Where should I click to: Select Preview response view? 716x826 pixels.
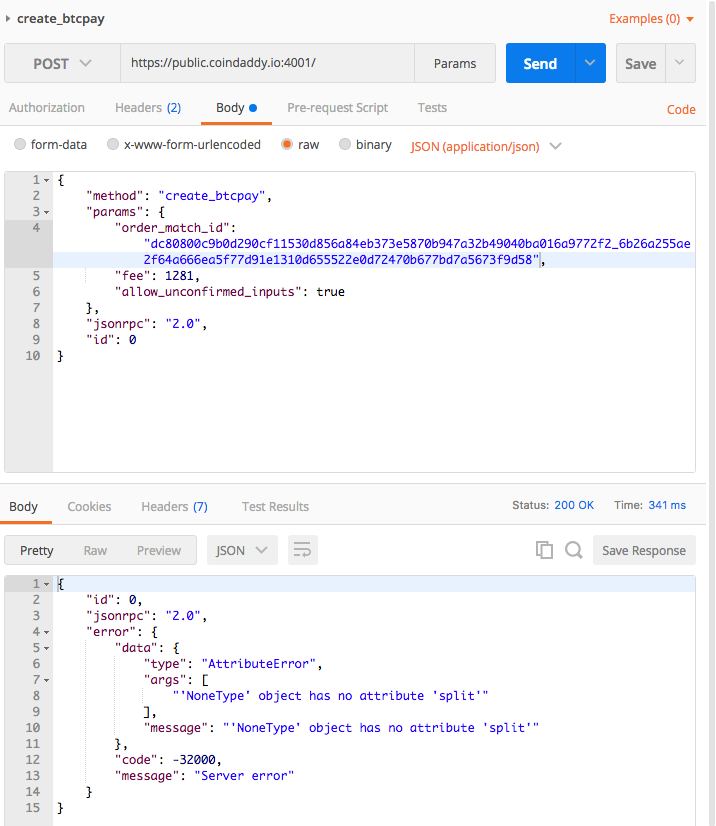[159, 550]
